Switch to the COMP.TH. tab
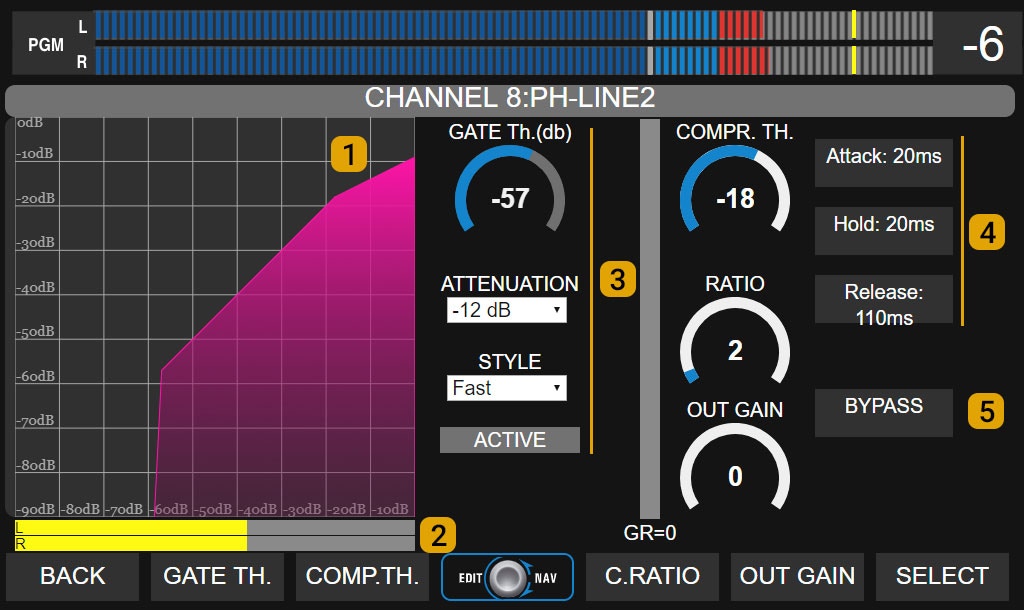Image resolution: width=1024 pixels, height=610 pixels. tap(361, 576)
